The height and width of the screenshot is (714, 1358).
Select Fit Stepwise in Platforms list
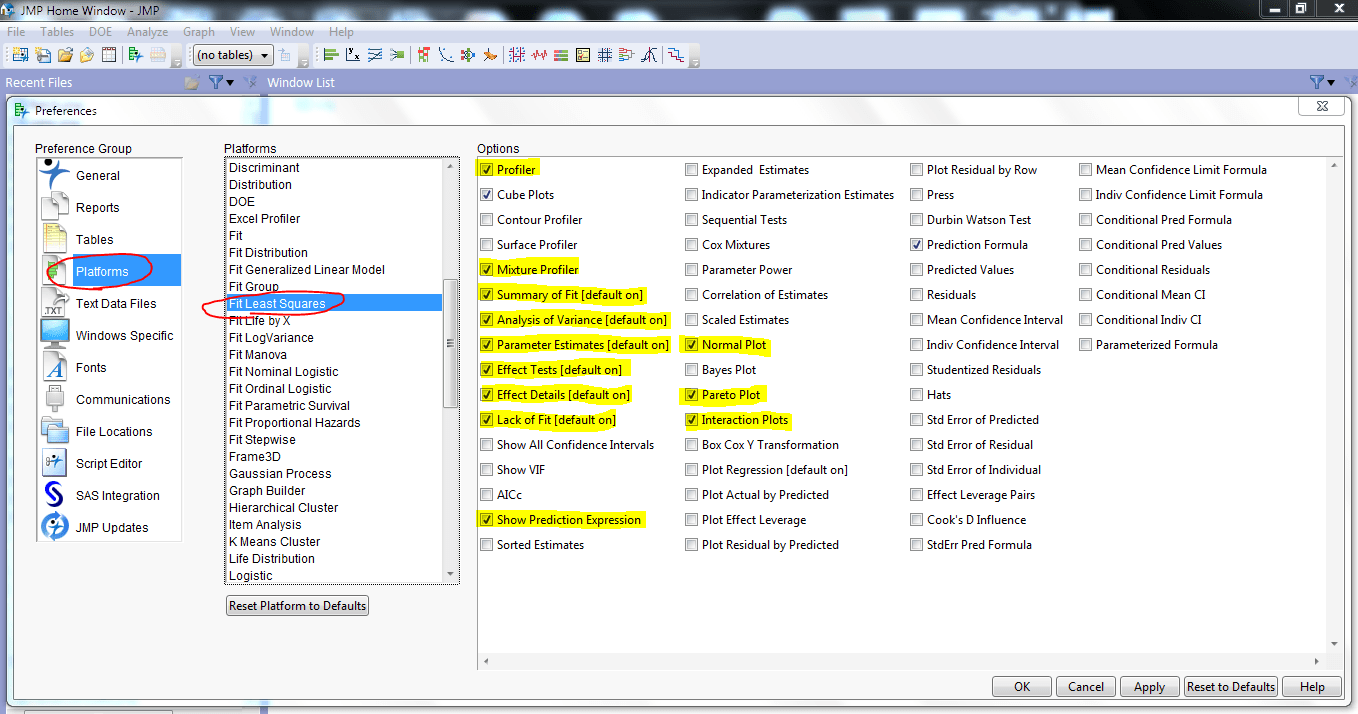pos(335,440)
